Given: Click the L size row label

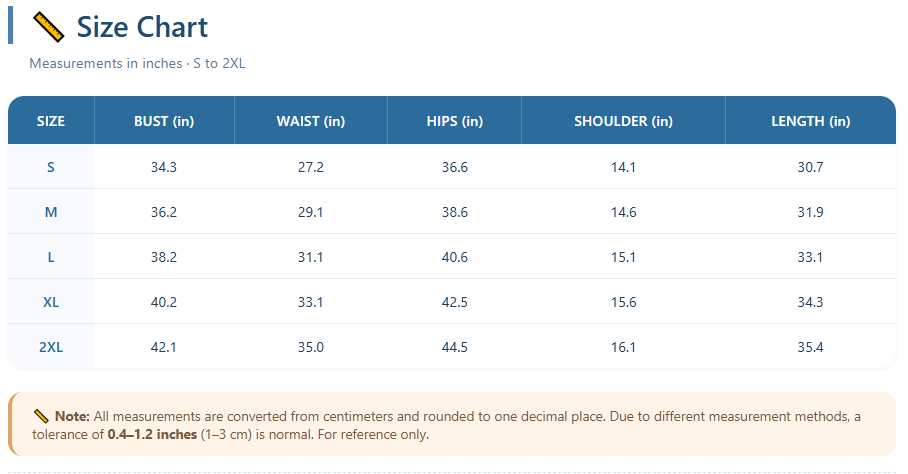Looking at the screenshot, I should tap(51, 258).
